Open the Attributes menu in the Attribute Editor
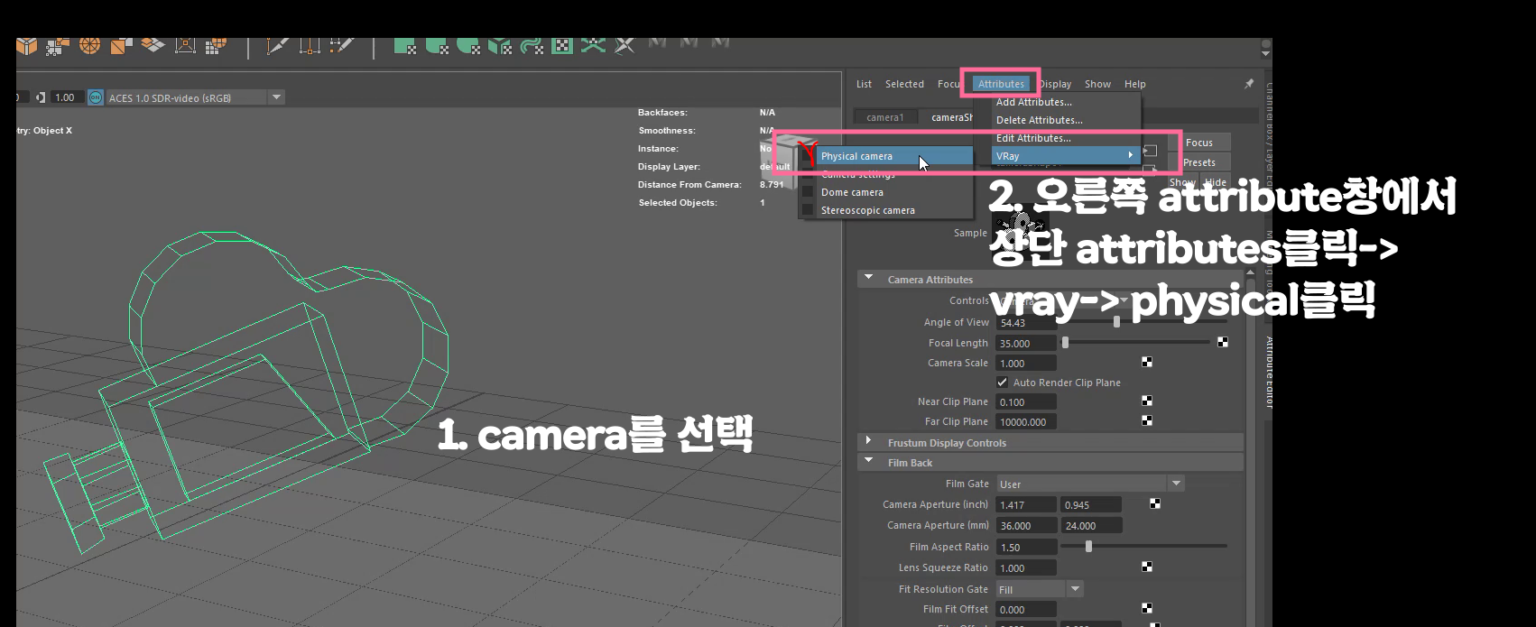1536x627 pixels. coord(1000,84)
